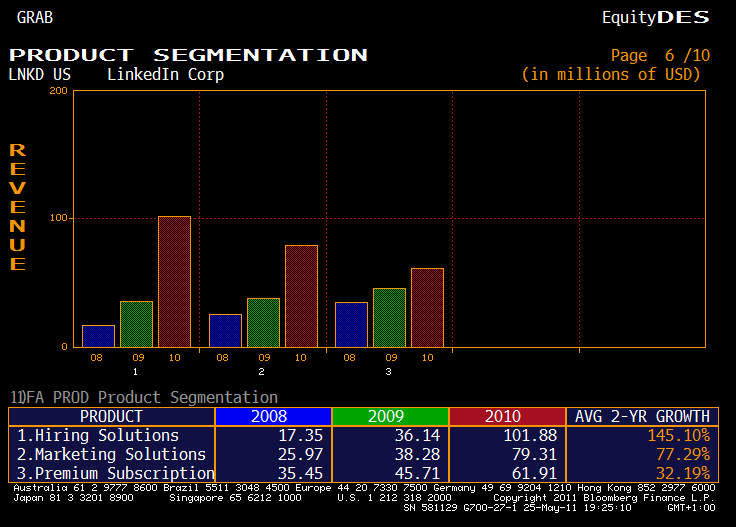Click the green 2009 column header
The image size is (736, 527).
coord(389,416)
